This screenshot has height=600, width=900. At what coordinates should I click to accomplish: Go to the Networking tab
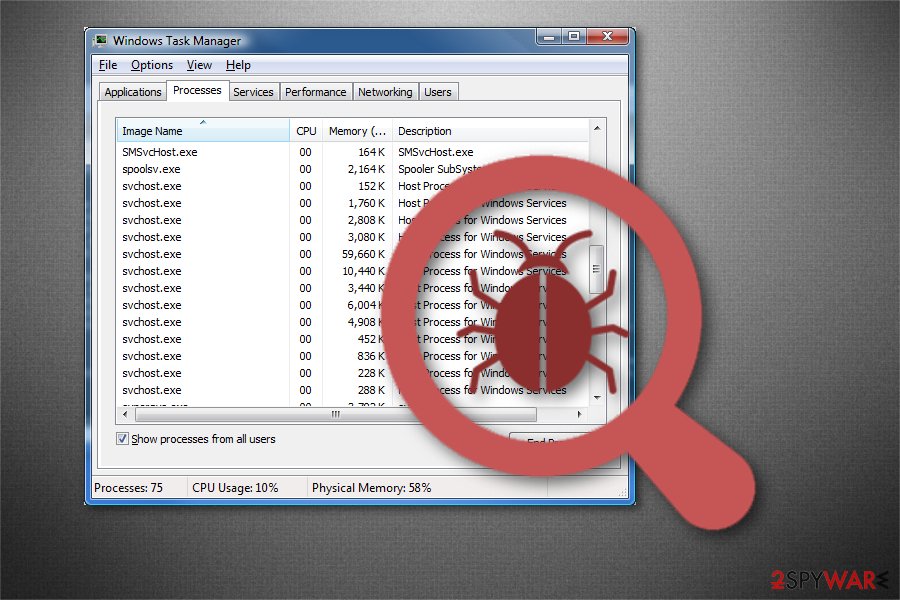pyautogui.click(x=385, y=92)
